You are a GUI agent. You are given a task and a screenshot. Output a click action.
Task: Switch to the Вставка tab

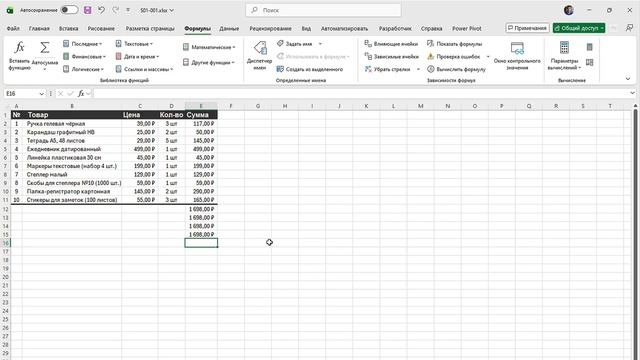69,29
